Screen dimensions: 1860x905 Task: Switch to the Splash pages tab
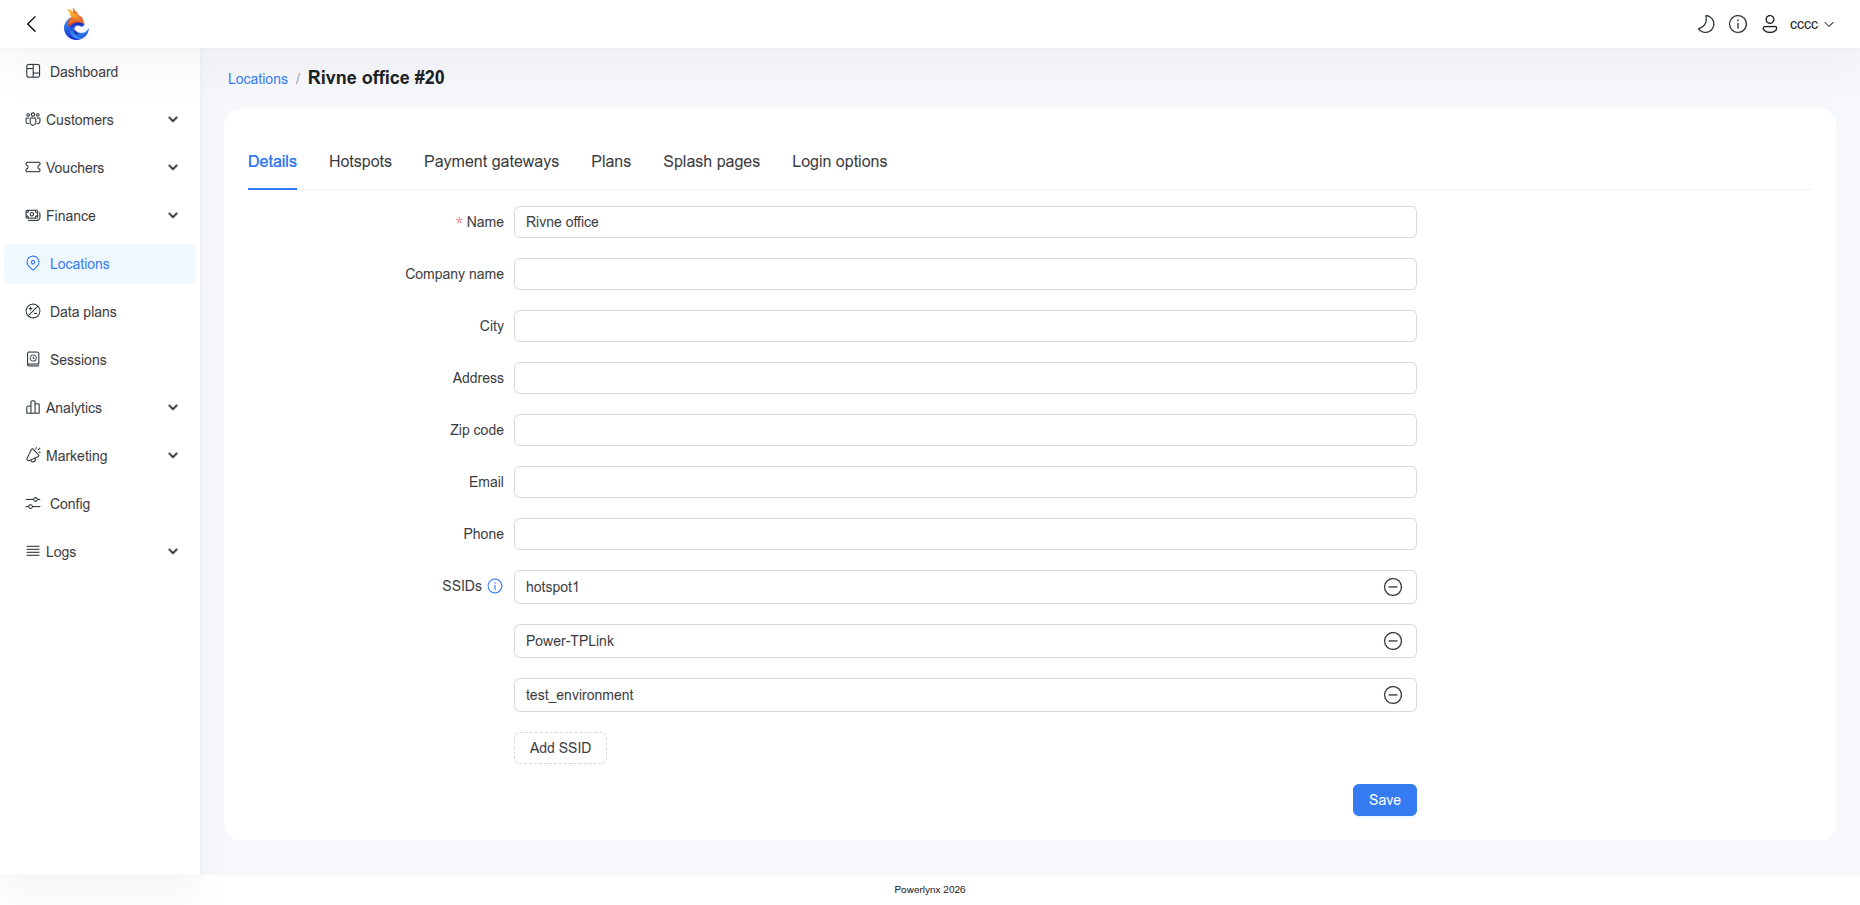711,161
